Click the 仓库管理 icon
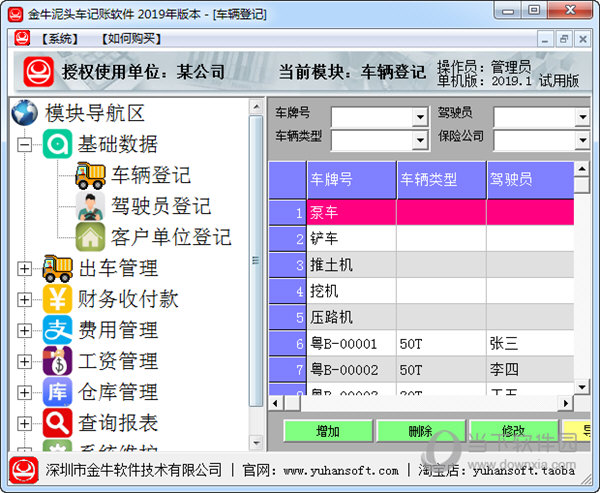600x493 pixels. (x=57, y=392)
